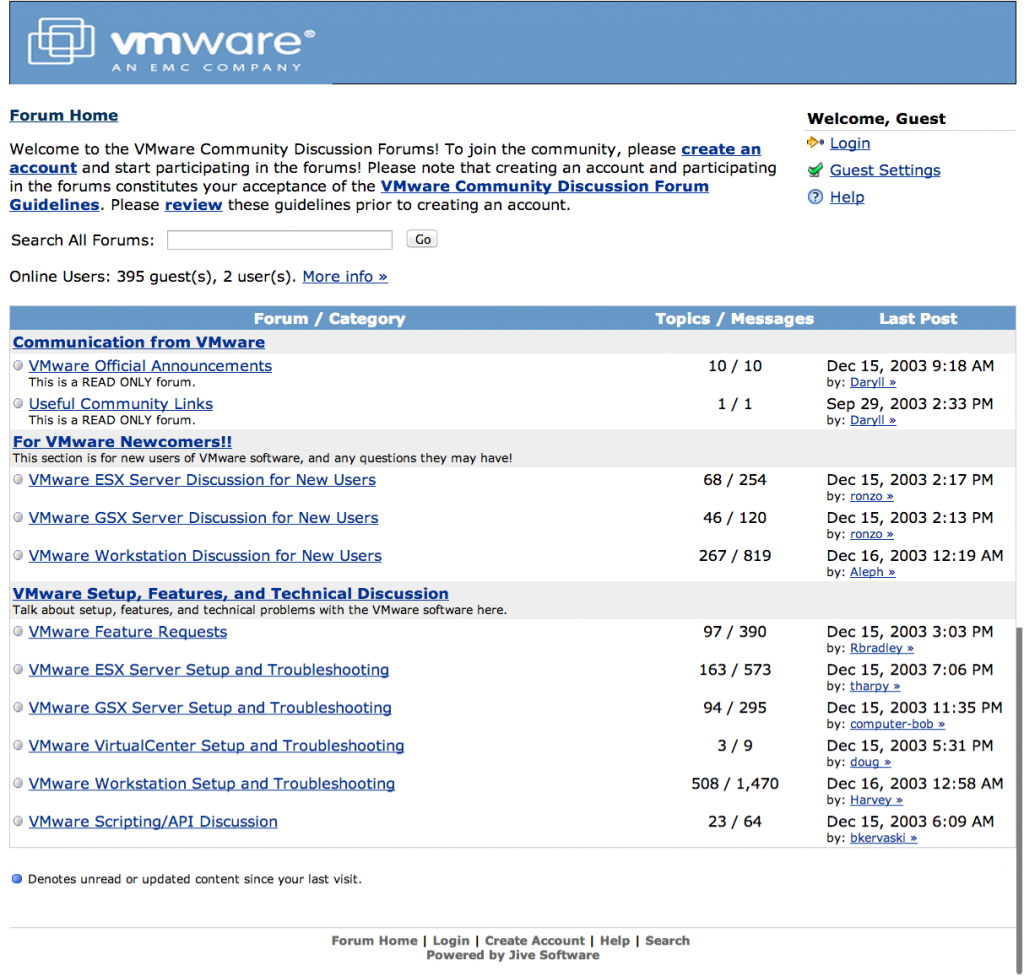Click status bullet beside Workstation Discussion for New Users
Viewport: 1024px width, 976px height.
(x=18, y=555)
